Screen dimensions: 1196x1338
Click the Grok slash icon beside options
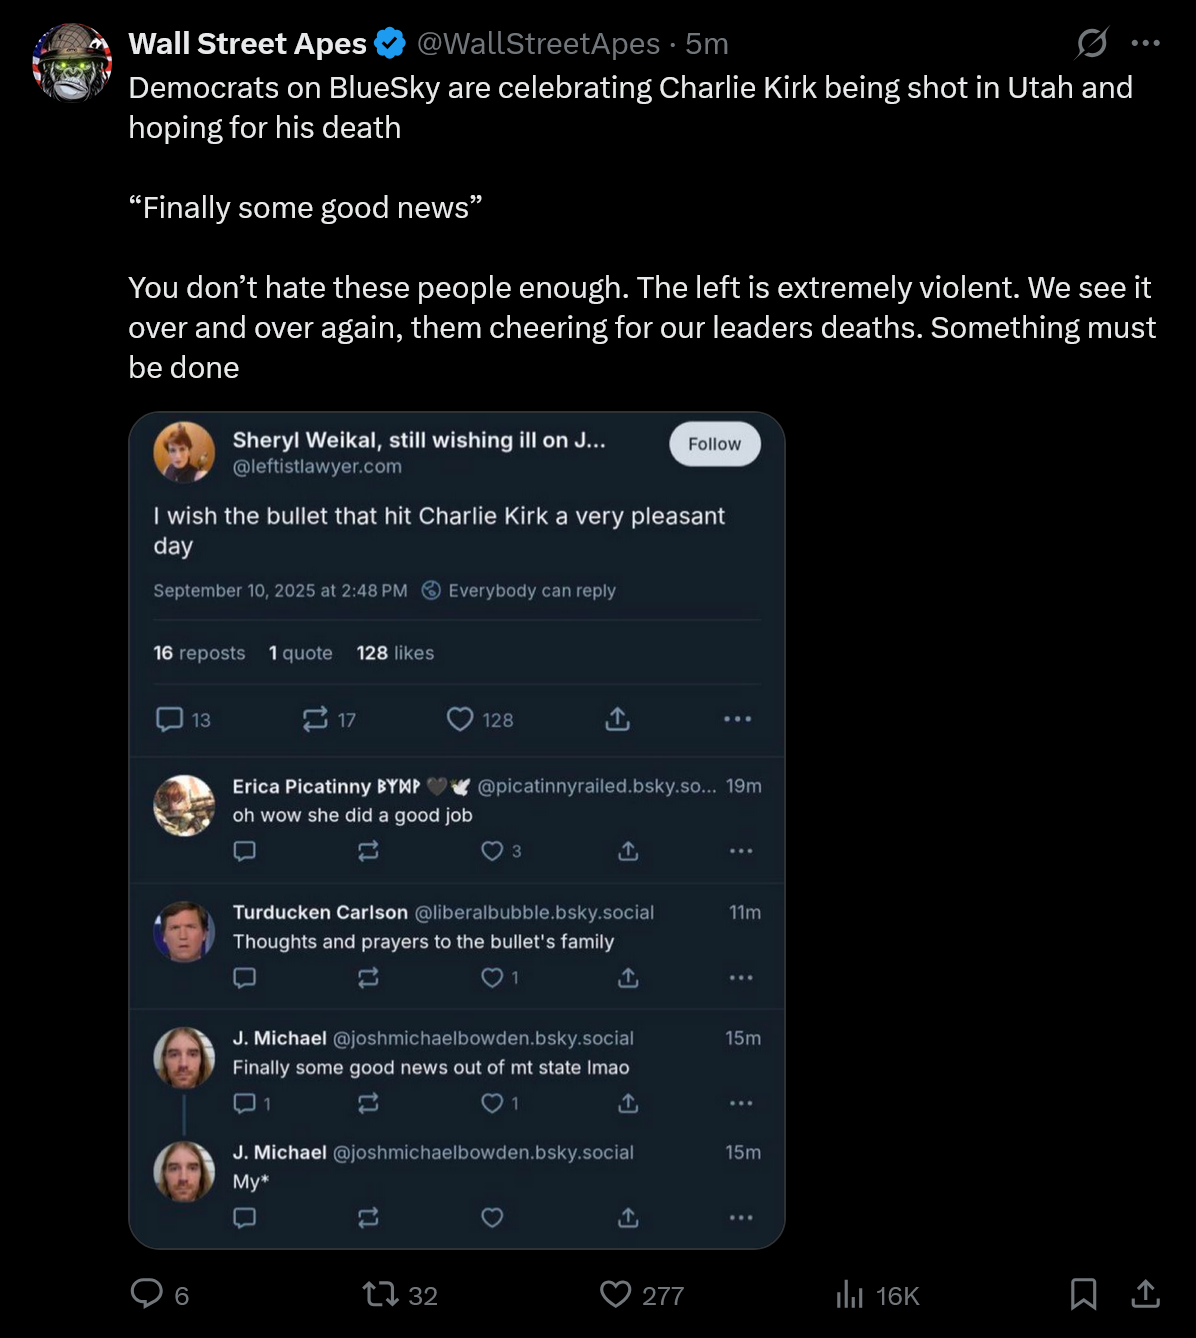point(1091,43)
